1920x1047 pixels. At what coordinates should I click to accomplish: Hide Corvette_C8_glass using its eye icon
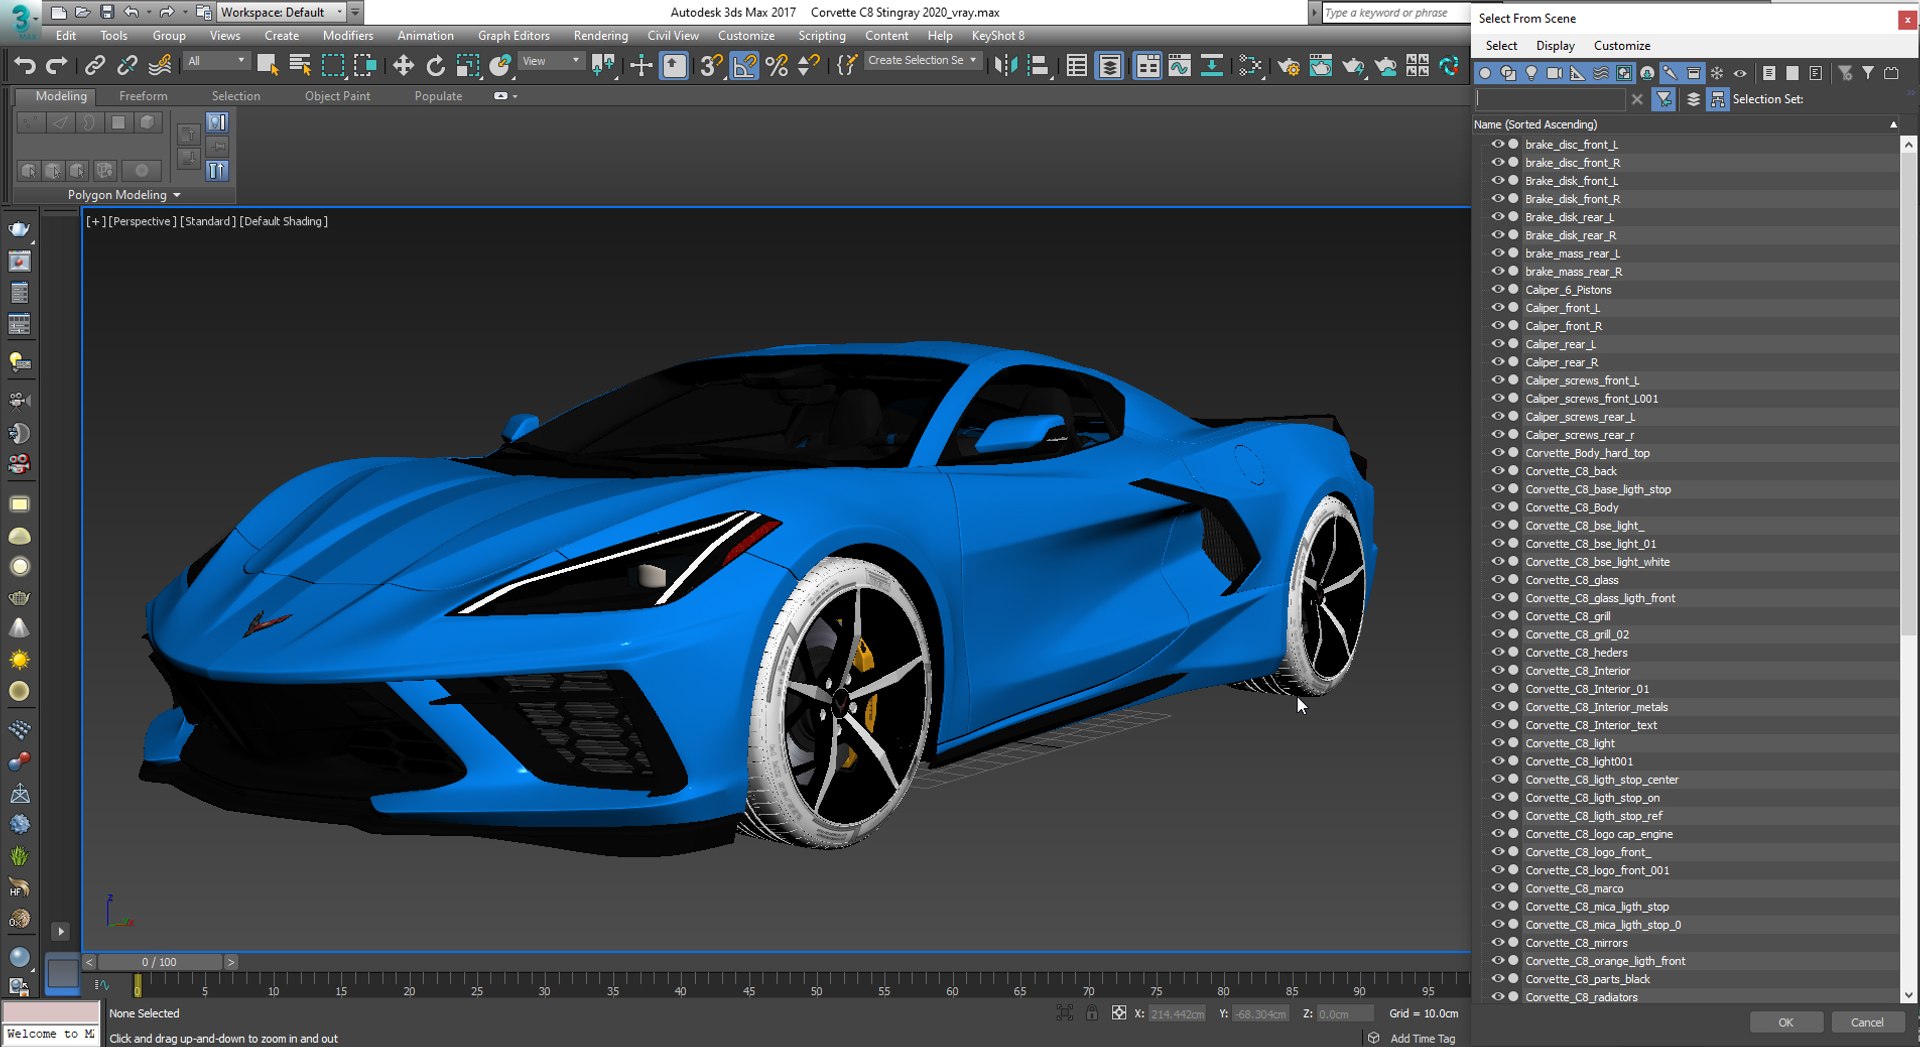tap(1497, 579)
